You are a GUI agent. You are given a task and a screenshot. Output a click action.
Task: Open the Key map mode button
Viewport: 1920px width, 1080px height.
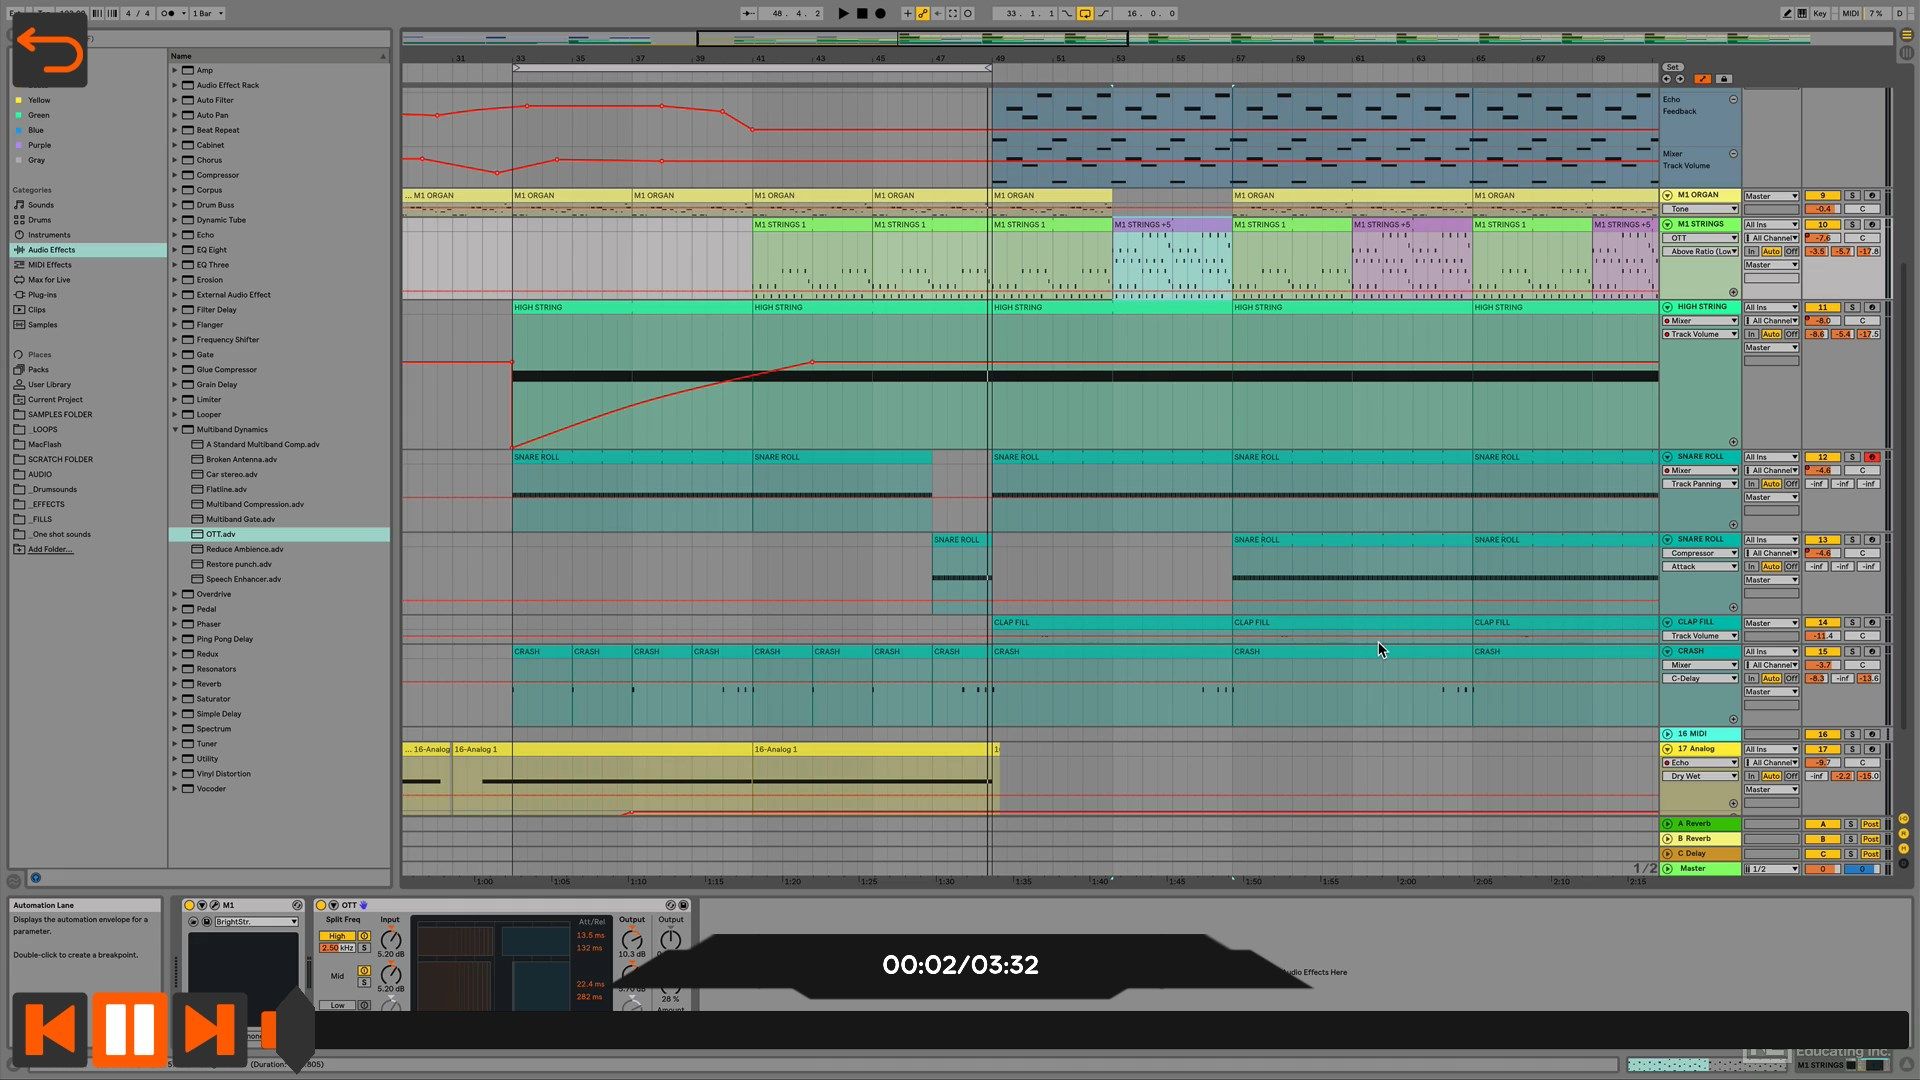(x=1820, y=13)
